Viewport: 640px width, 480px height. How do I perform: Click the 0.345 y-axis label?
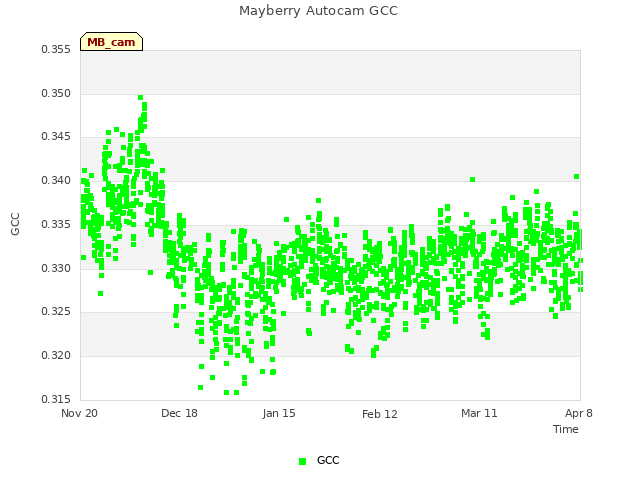[x=56, y=136]
